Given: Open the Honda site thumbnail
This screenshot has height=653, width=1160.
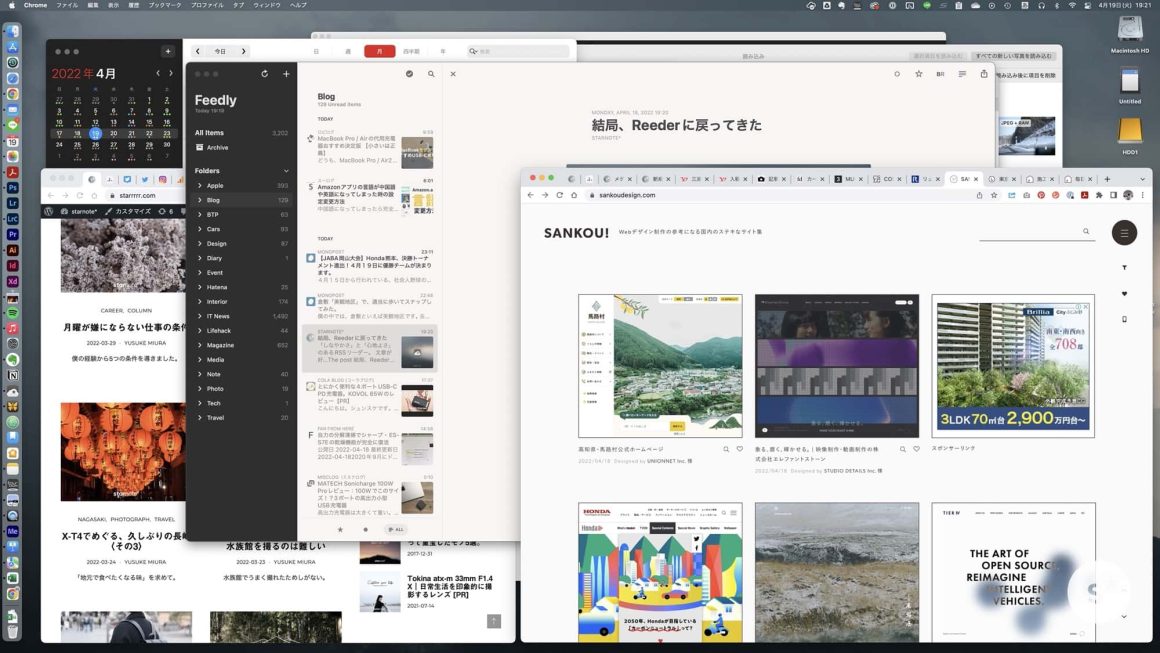Looking at the screenshot, I should pos(660,572).
